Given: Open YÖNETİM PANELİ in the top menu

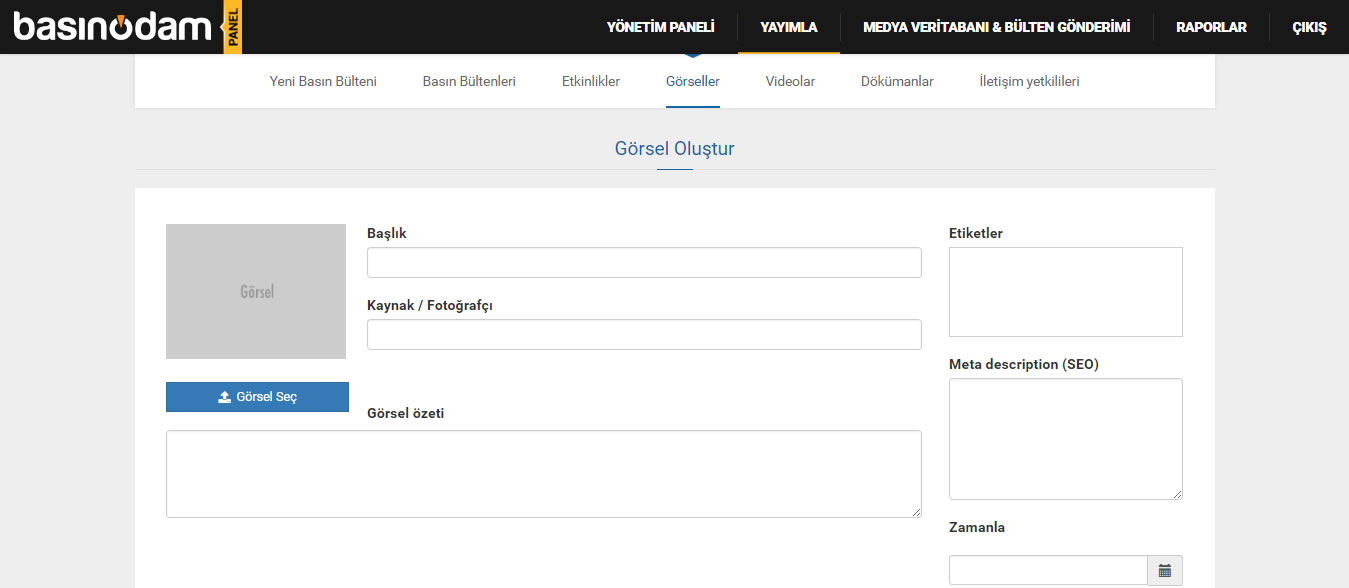Looking at the screenshot, I should (x=661, y=27).
